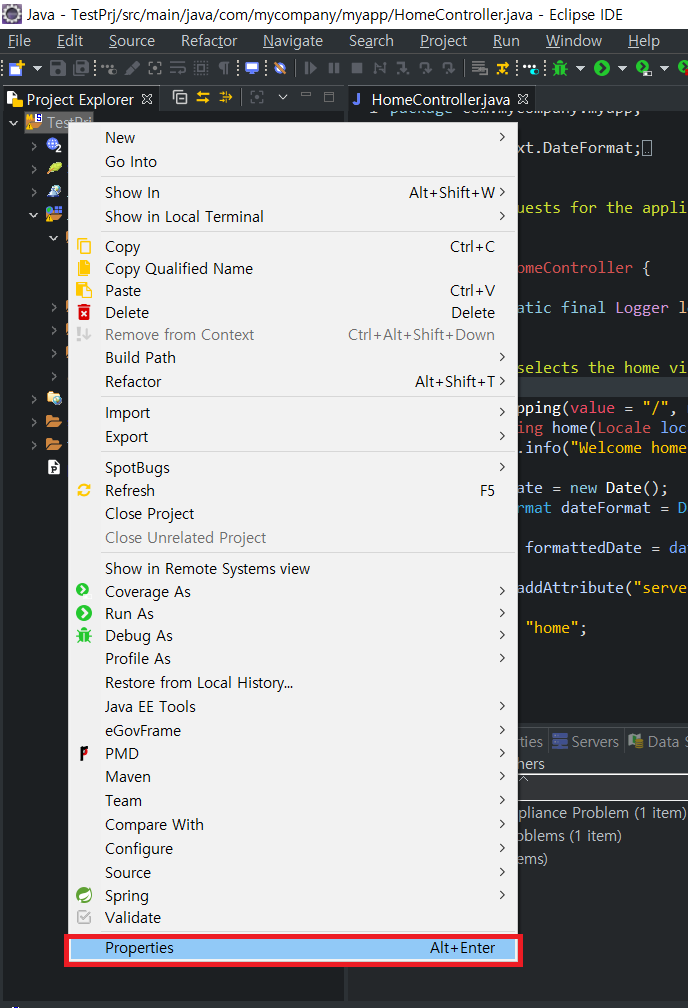The height and width of the screenshot is (1008, 688).
Task: Click Collapse All in Project Explorer
Action: [180, 97]
